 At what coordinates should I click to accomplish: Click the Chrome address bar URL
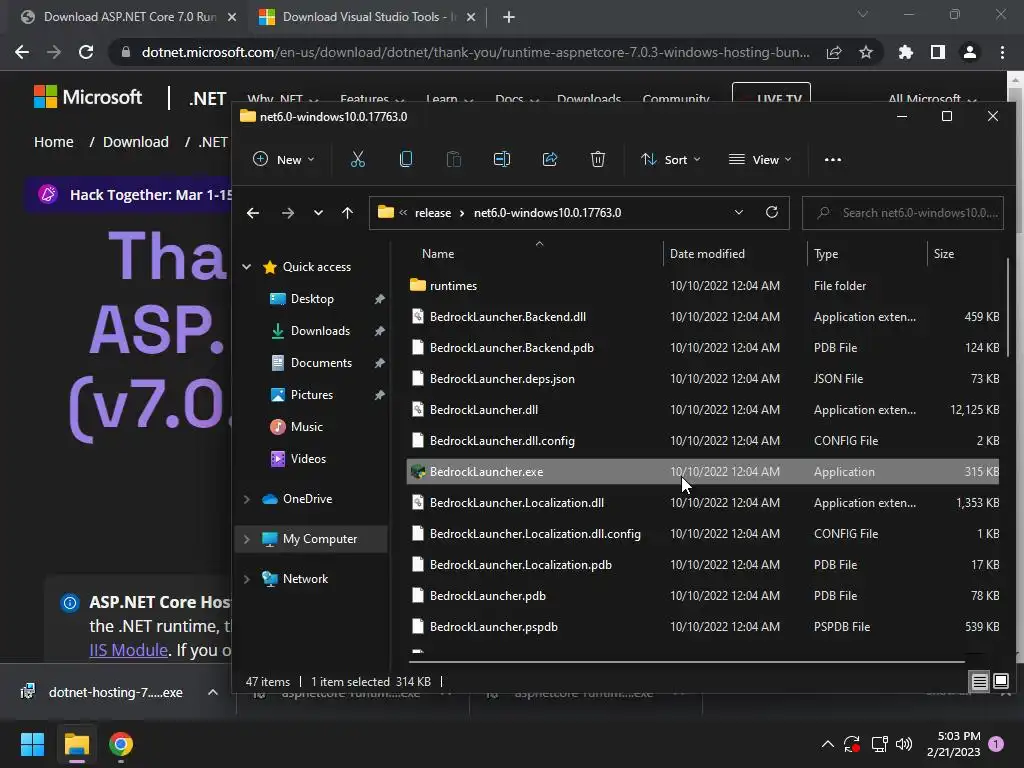pyautogui.click(x=475, y=52)
